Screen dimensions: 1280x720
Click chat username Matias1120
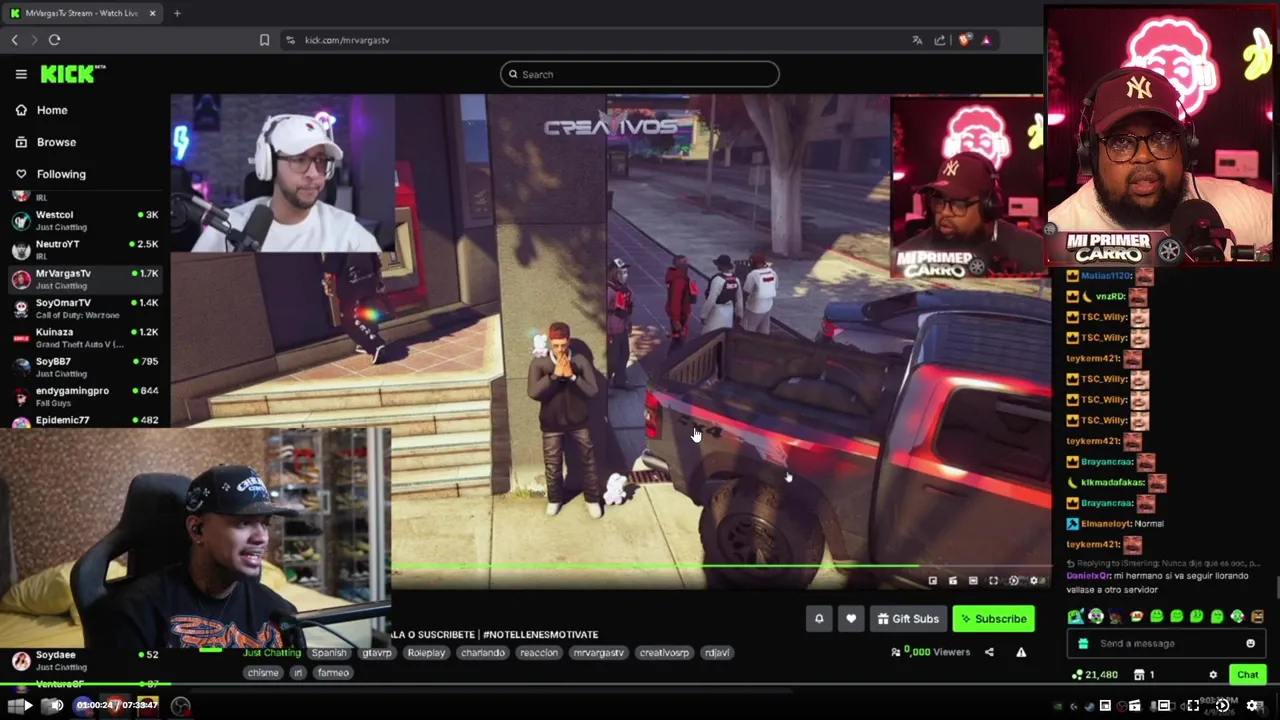tap(1106, 276)
